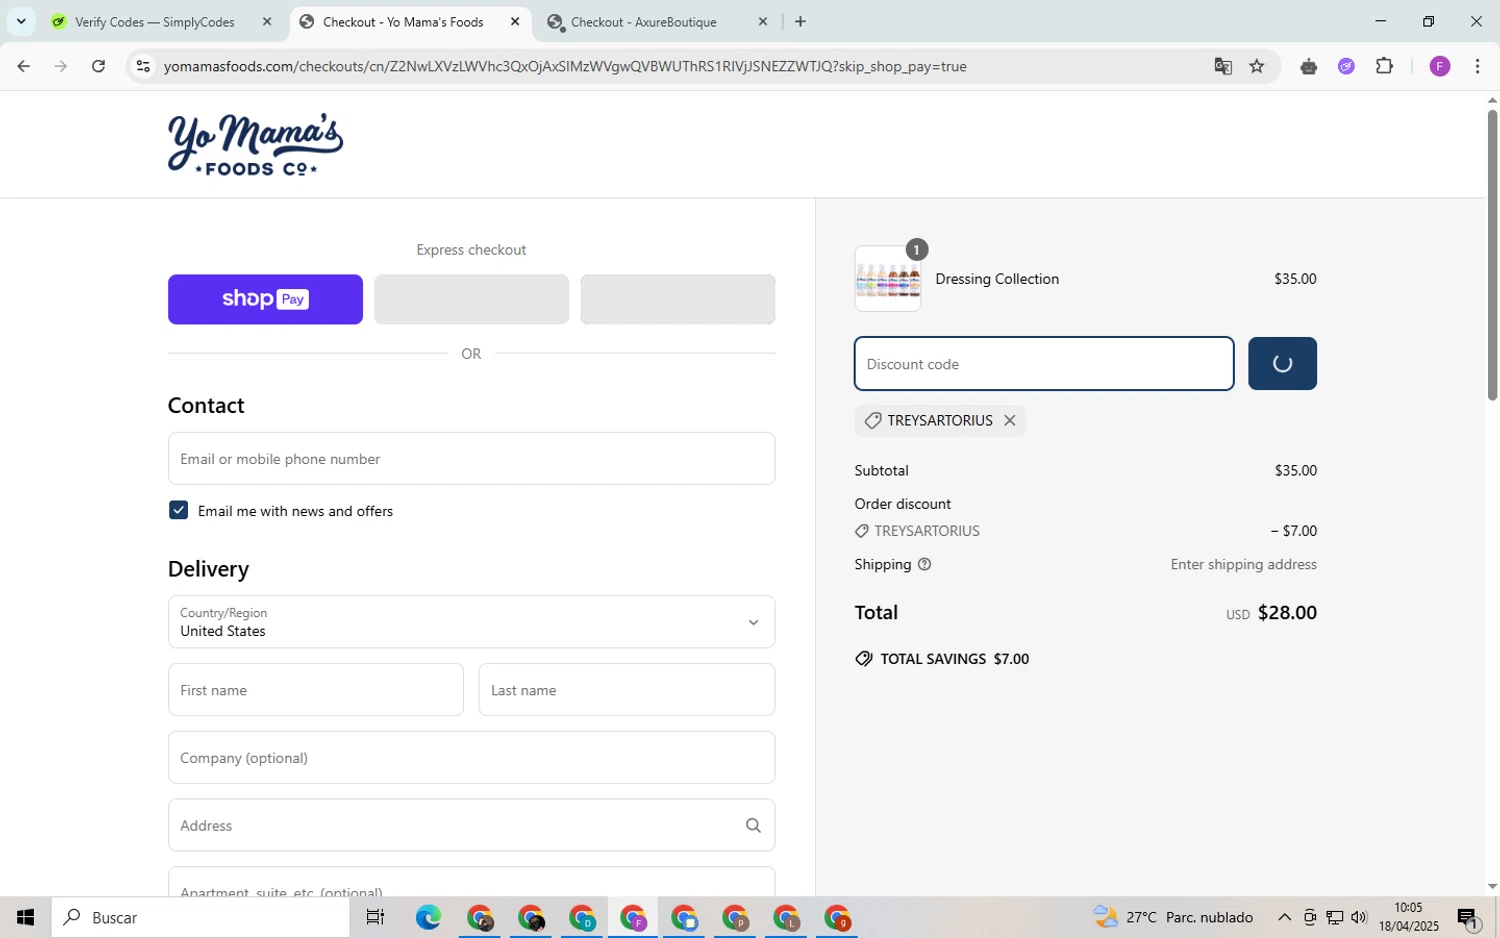1500x938 pixels.
Task: Open a new browser tab
Action: 800,22
